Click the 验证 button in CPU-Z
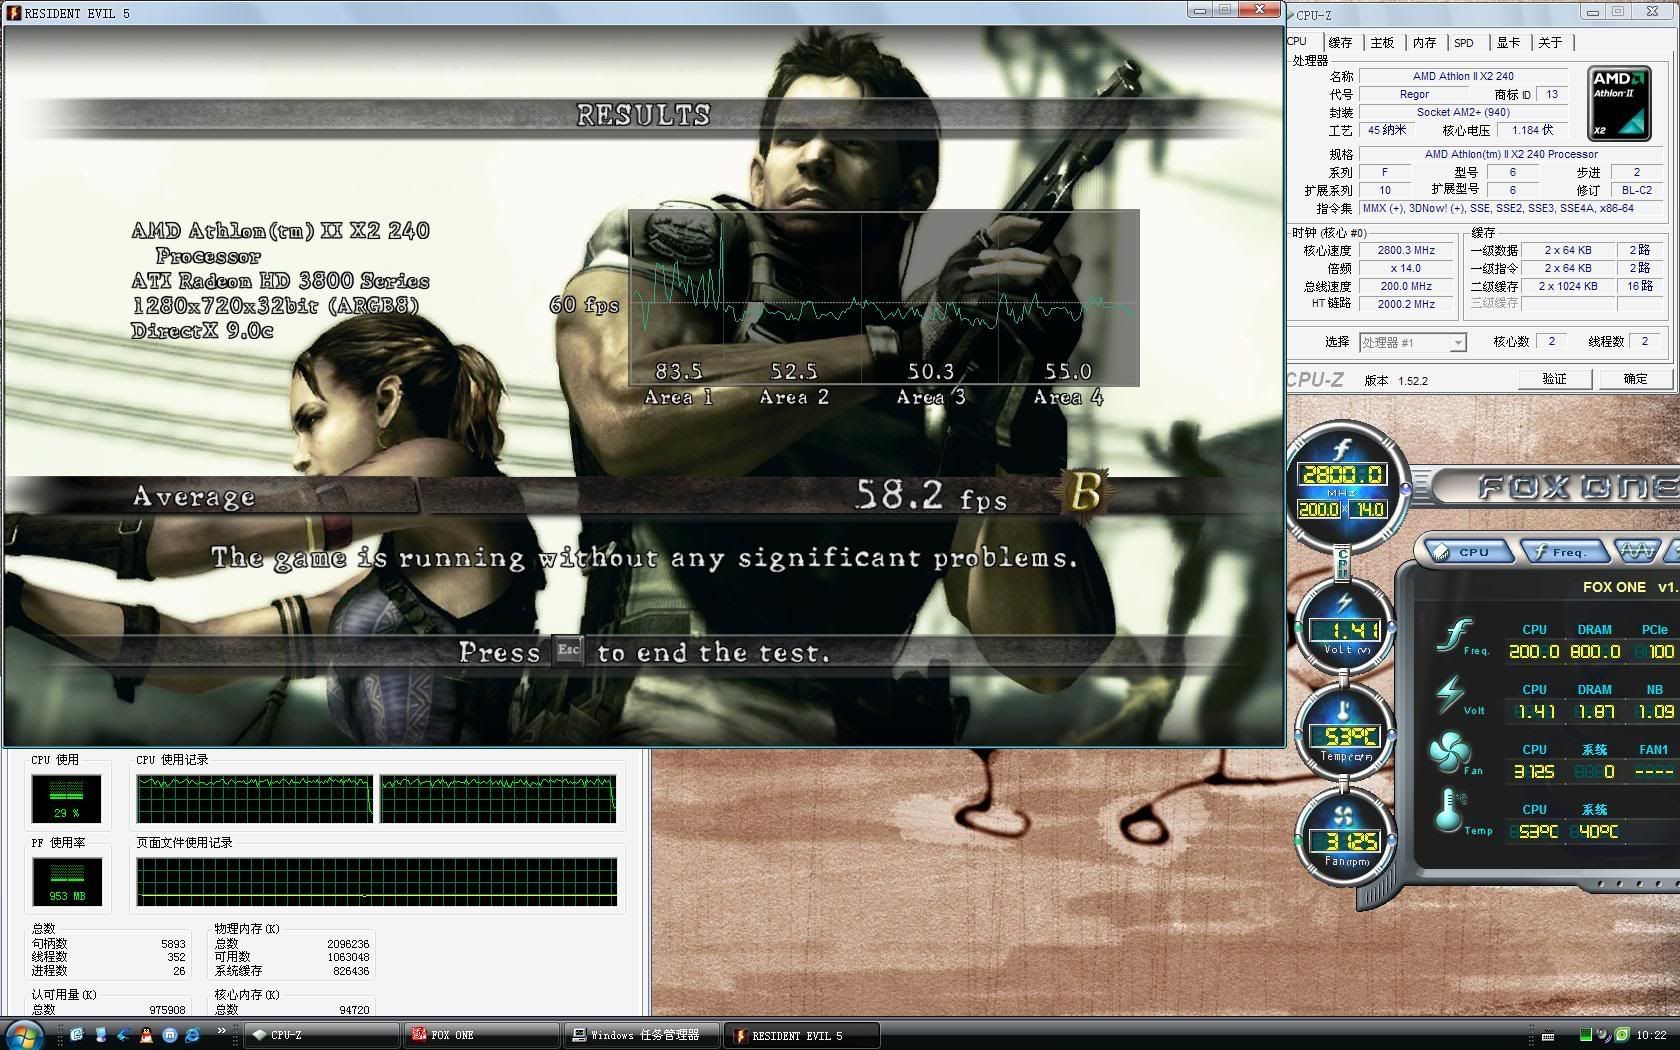 1554,379
